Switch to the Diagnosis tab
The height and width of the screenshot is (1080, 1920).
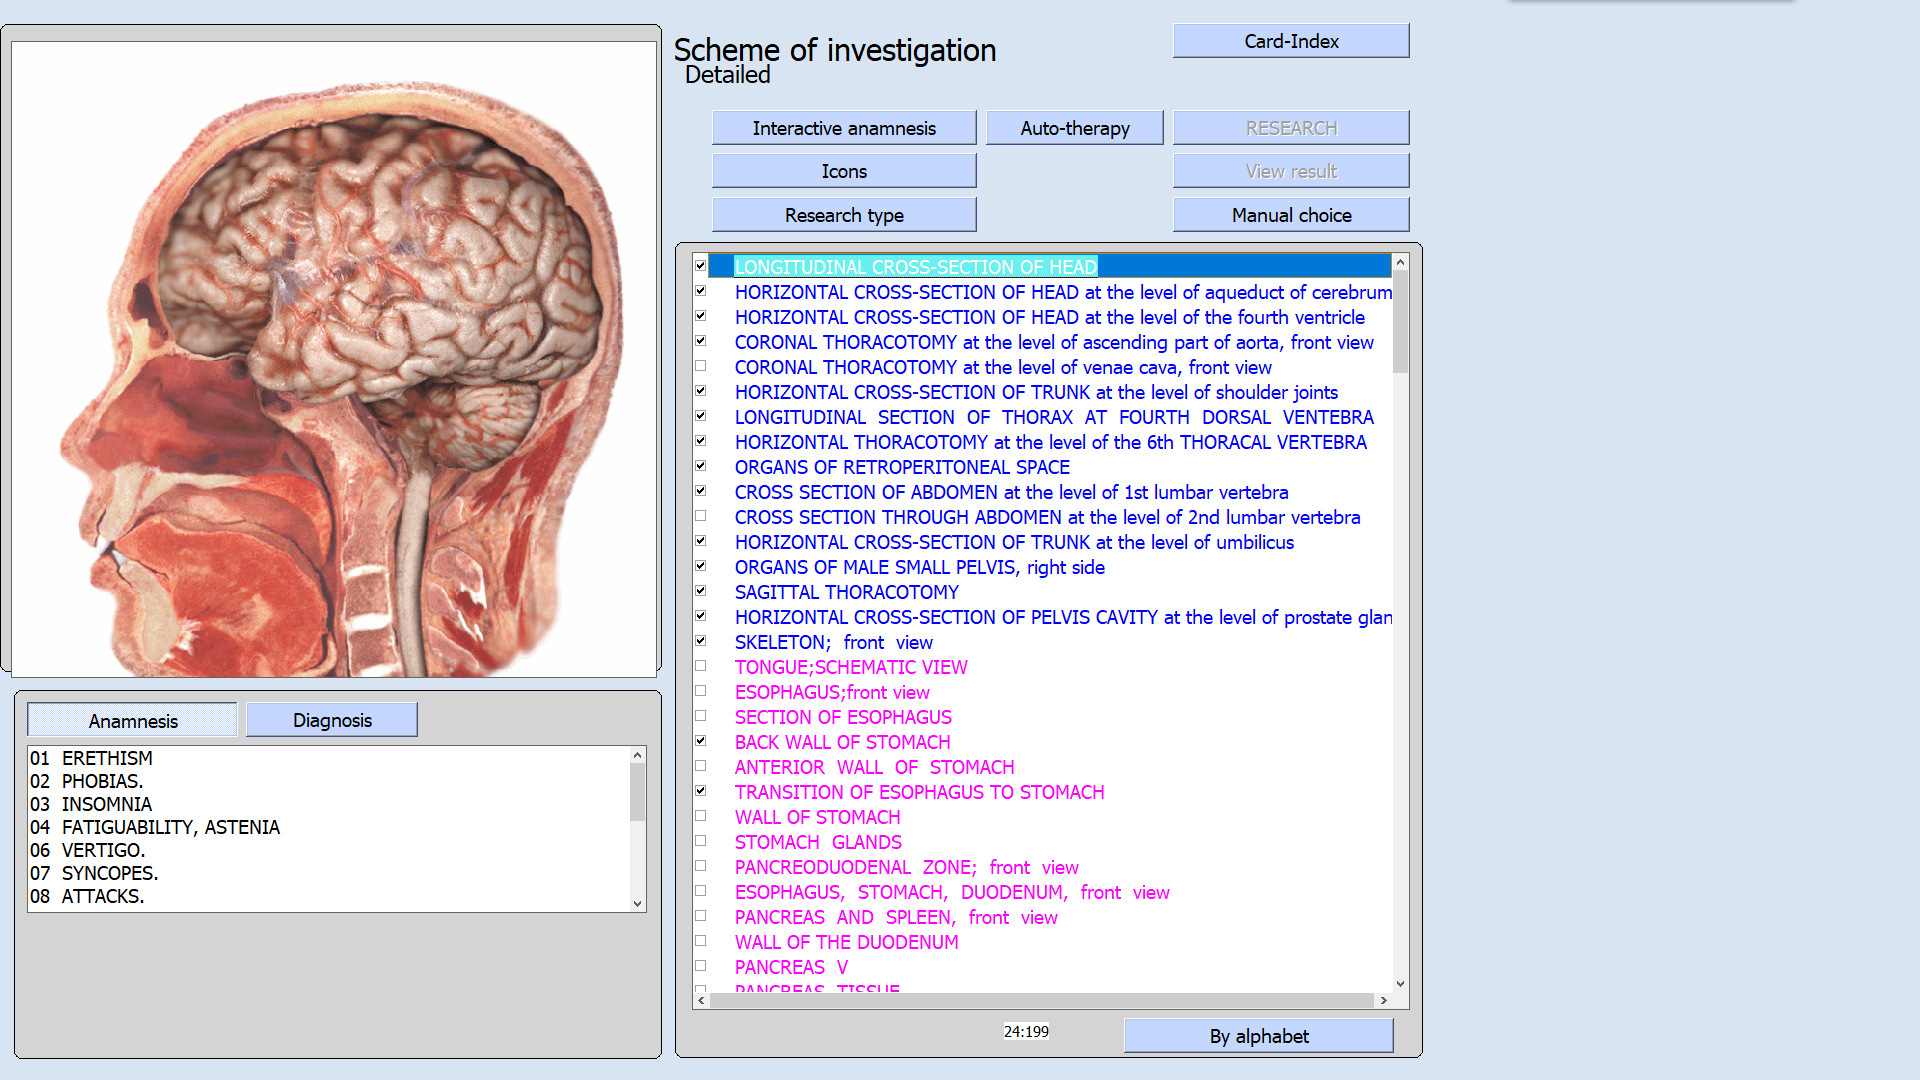pos(331,720)
